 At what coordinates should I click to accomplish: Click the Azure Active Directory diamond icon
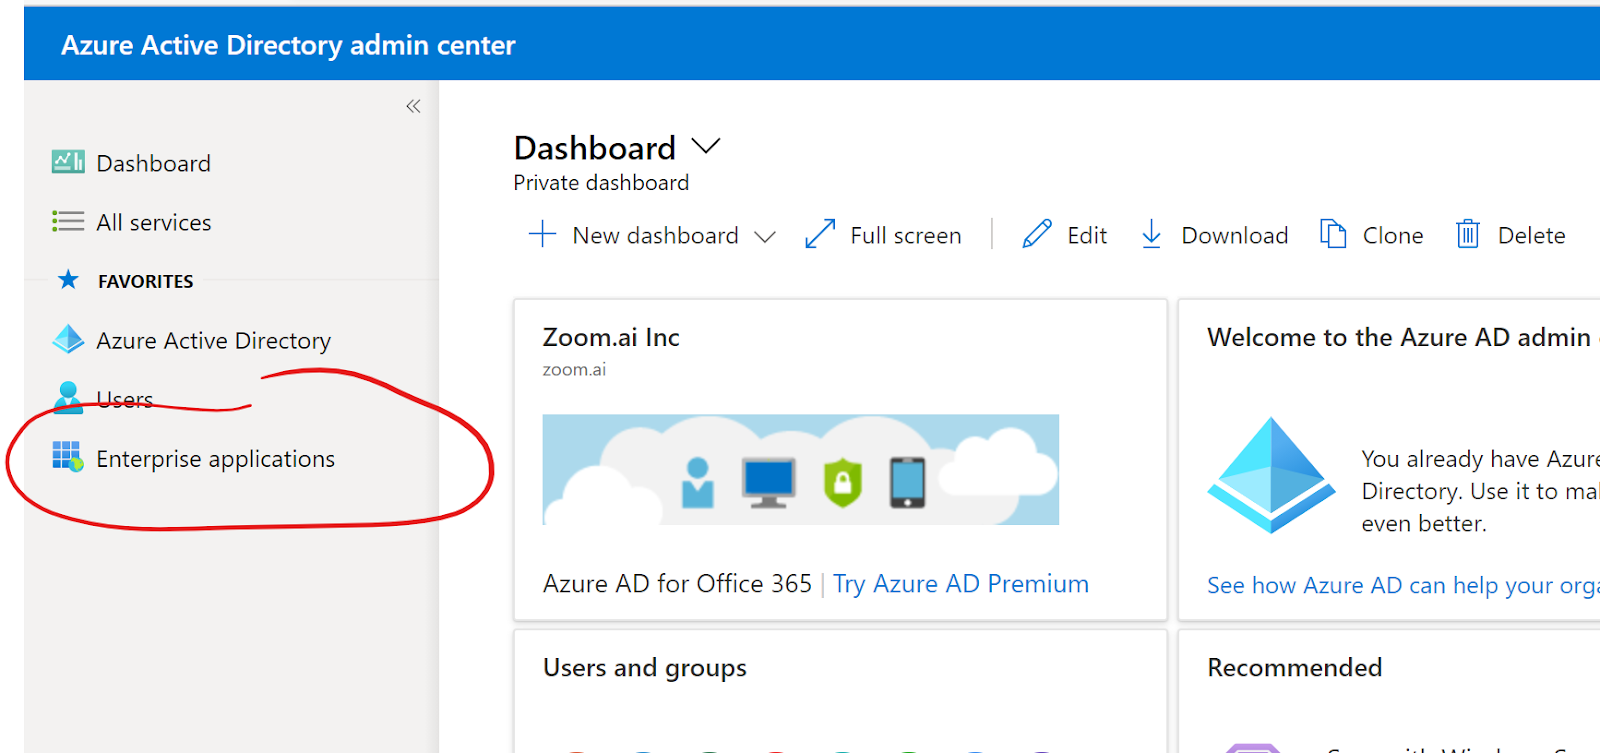68,340
